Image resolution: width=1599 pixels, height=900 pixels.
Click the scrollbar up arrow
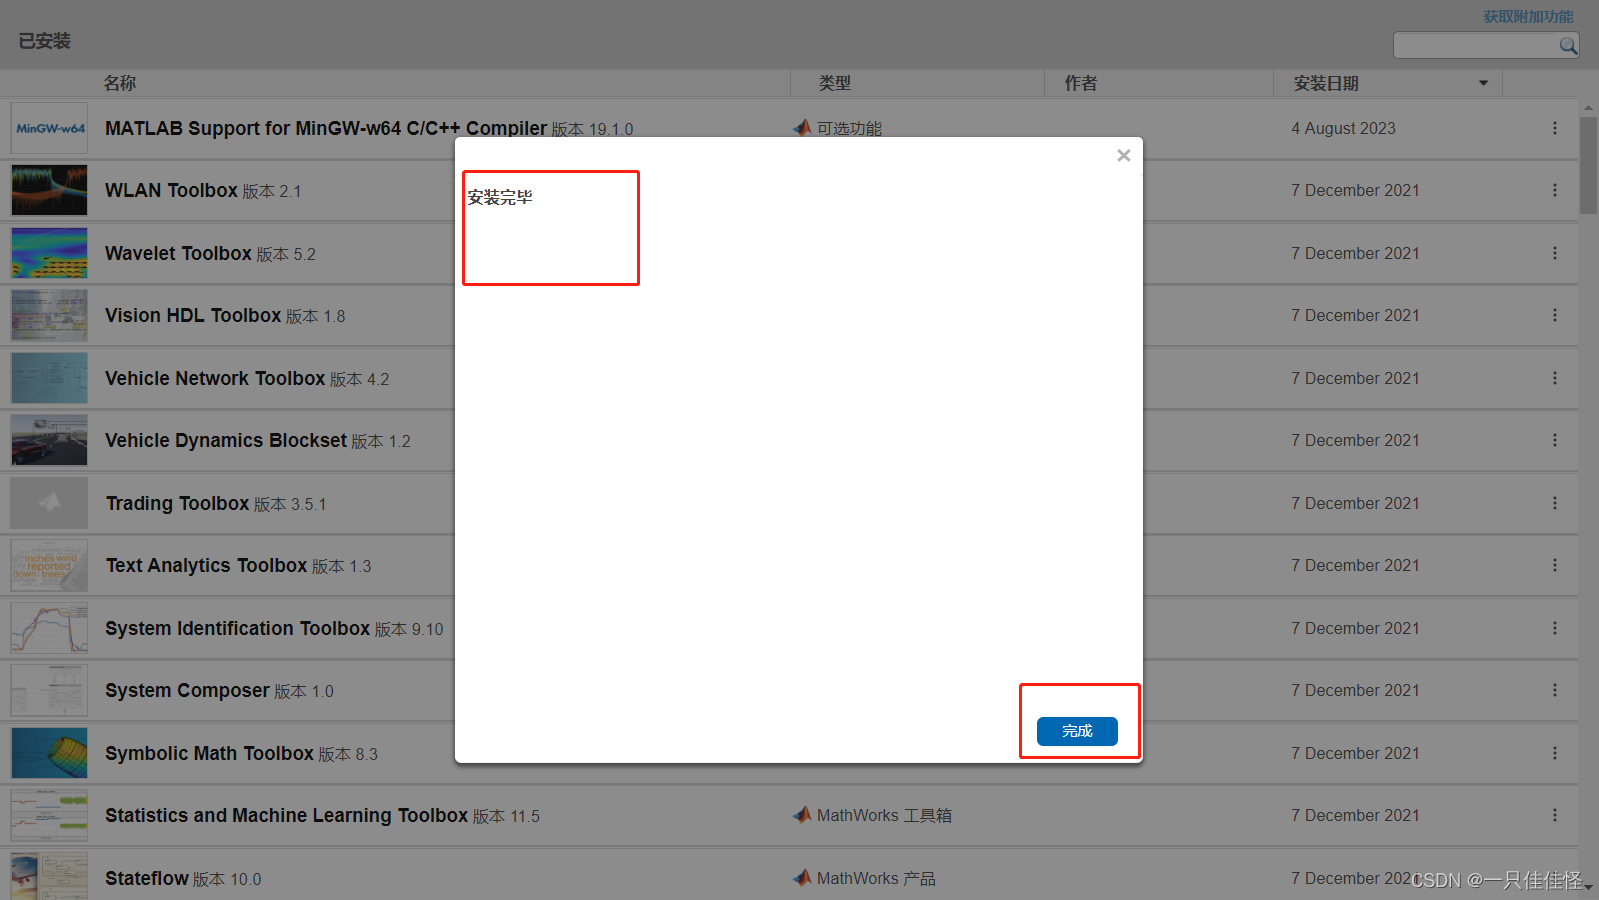click(x=1588, y=107)
